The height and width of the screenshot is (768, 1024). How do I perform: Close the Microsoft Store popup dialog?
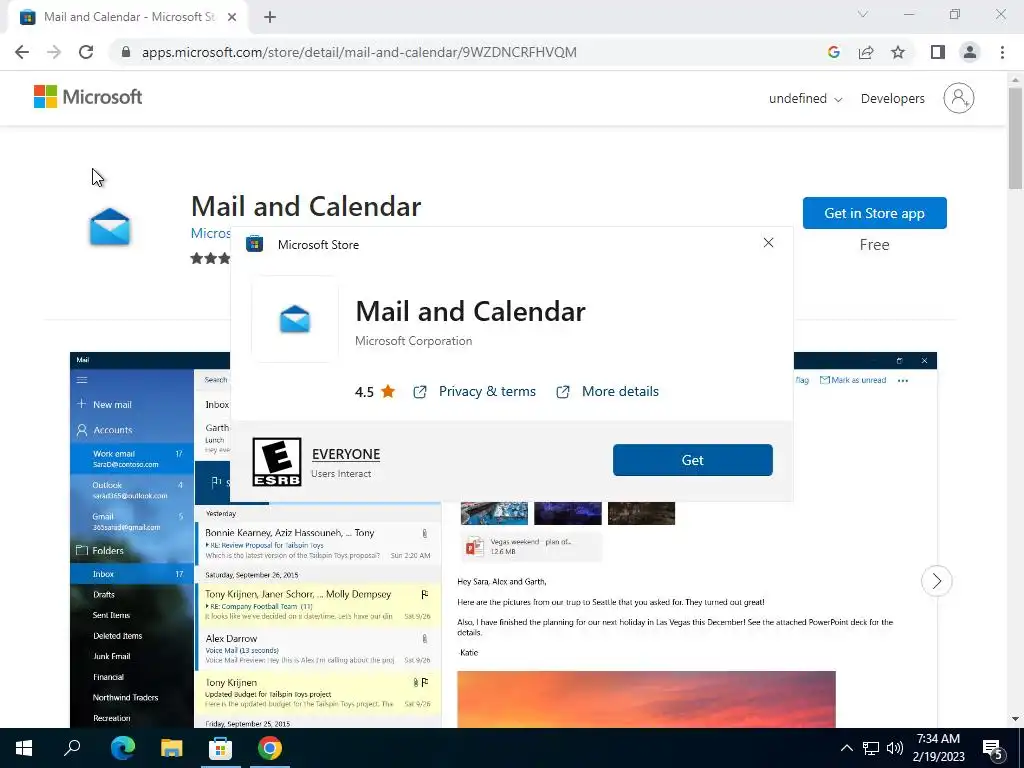[768, 243]
